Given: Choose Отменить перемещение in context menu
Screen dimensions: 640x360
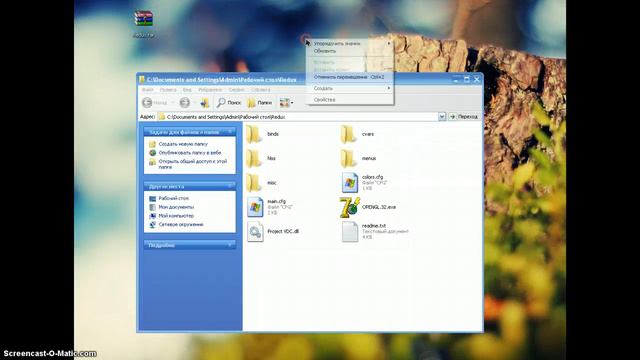Looking at the screenshot, I should [x=350, y=77].
